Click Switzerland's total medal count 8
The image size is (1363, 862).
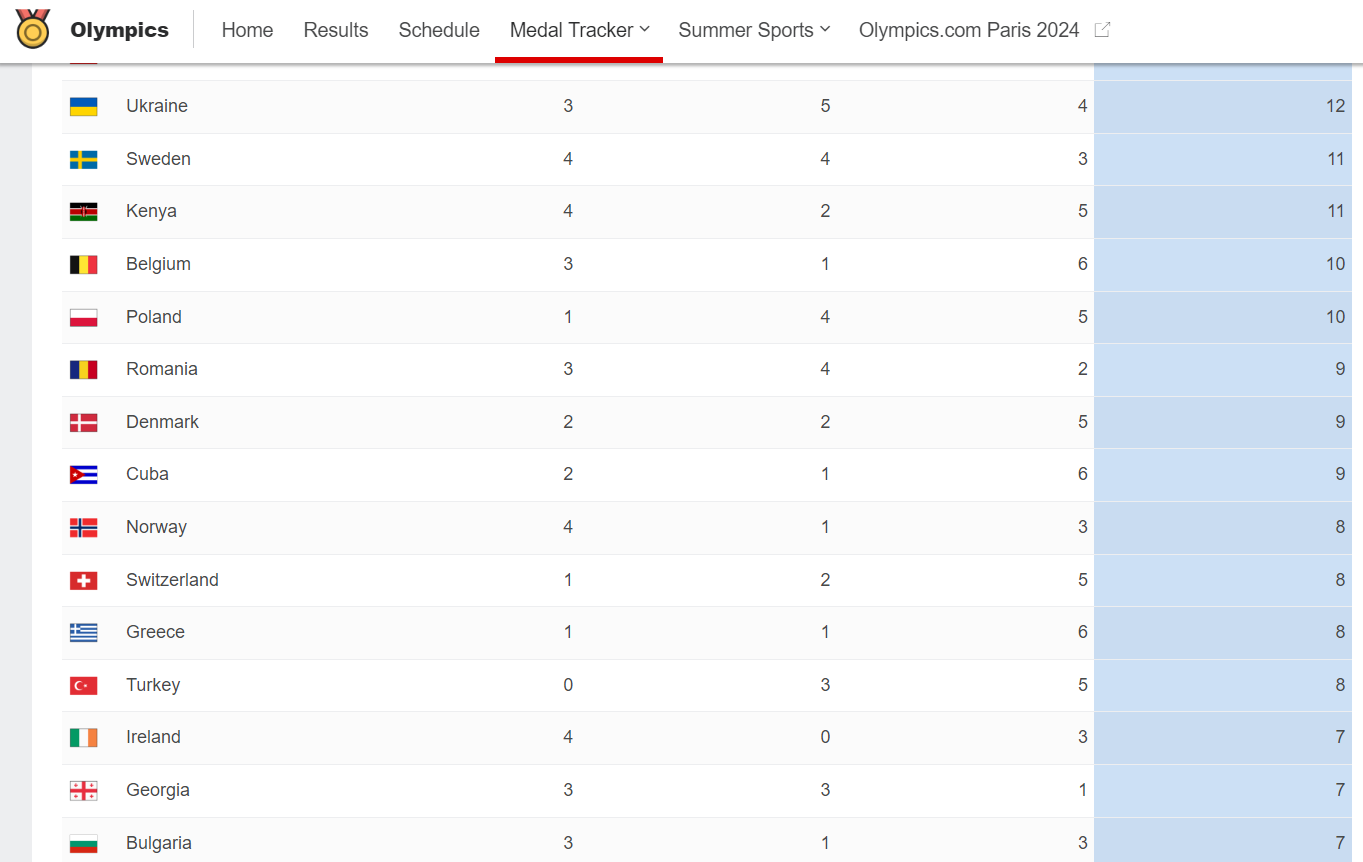click(1340, 580)
